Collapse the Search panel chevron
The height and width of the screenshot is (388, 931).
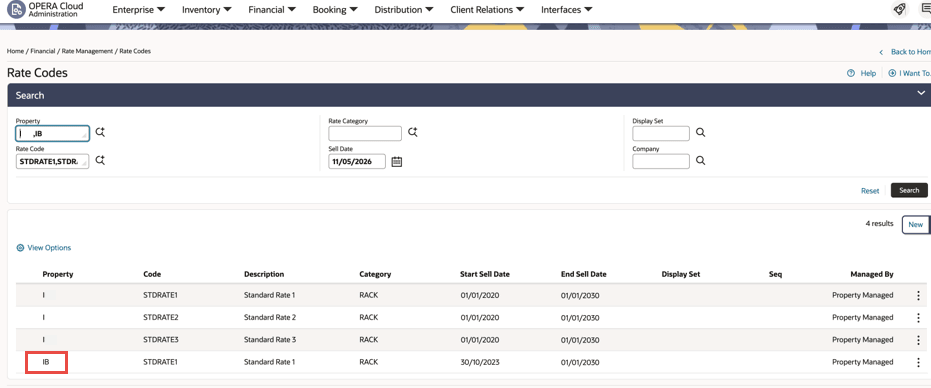pos(921,93)
